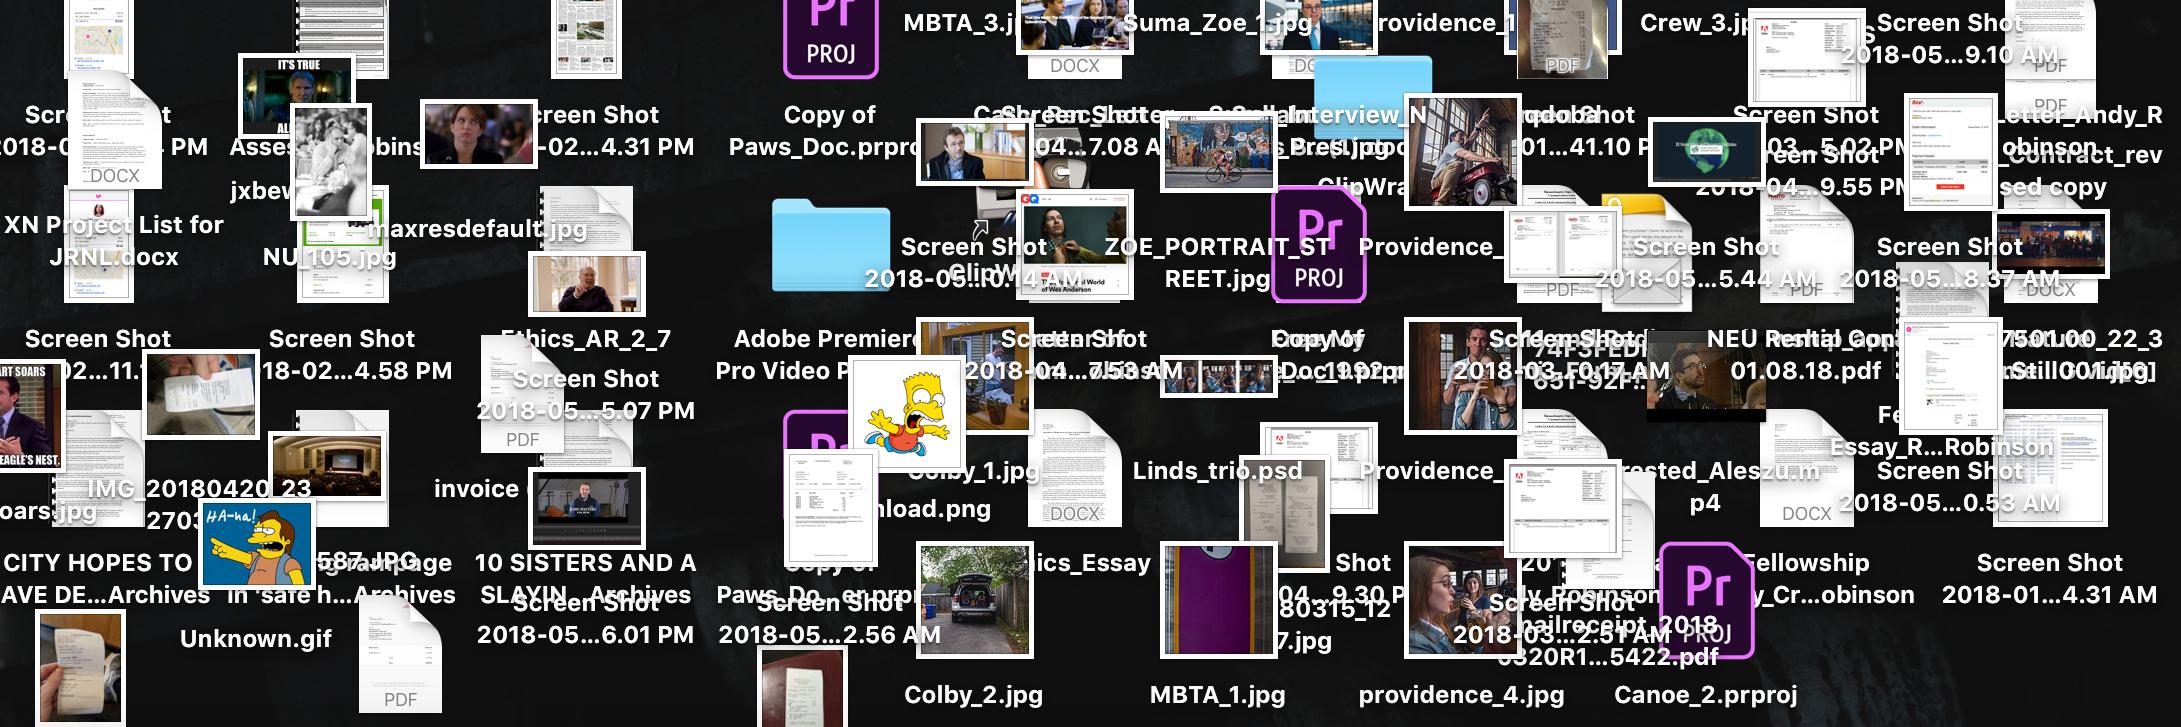The width and height of the screenshot is (2181, 727).
Task: Select the theater auditorium photo thumbnail
Action: tap(327, 467)
